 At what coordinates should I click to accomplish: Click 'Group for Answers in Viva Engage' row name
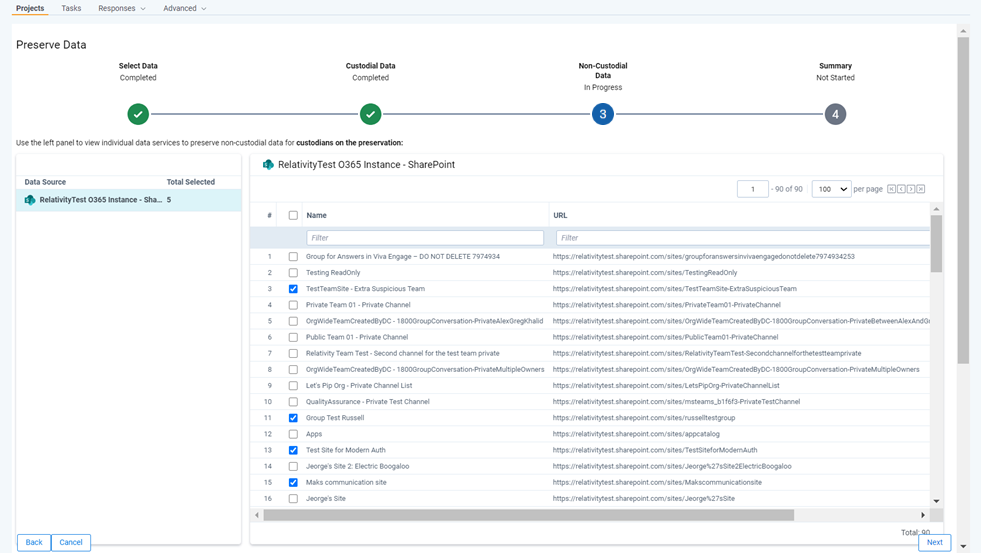click(x=403, y=256)
